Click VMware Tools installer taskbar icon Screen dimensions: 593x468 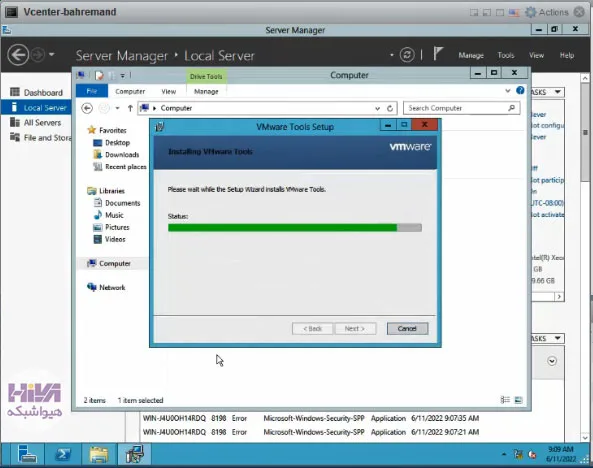[x=134, y=454]
